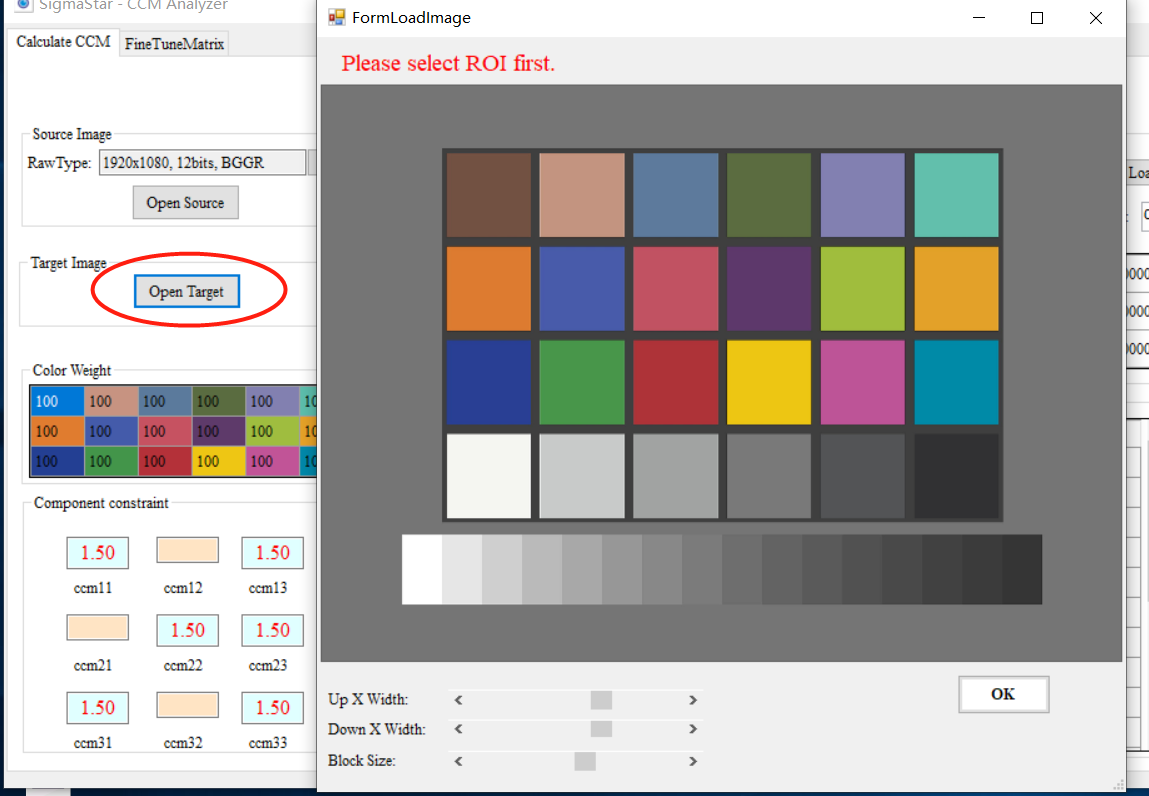
Task: Click the Down X Width slider thumb
Action: [x=601, y=729]
